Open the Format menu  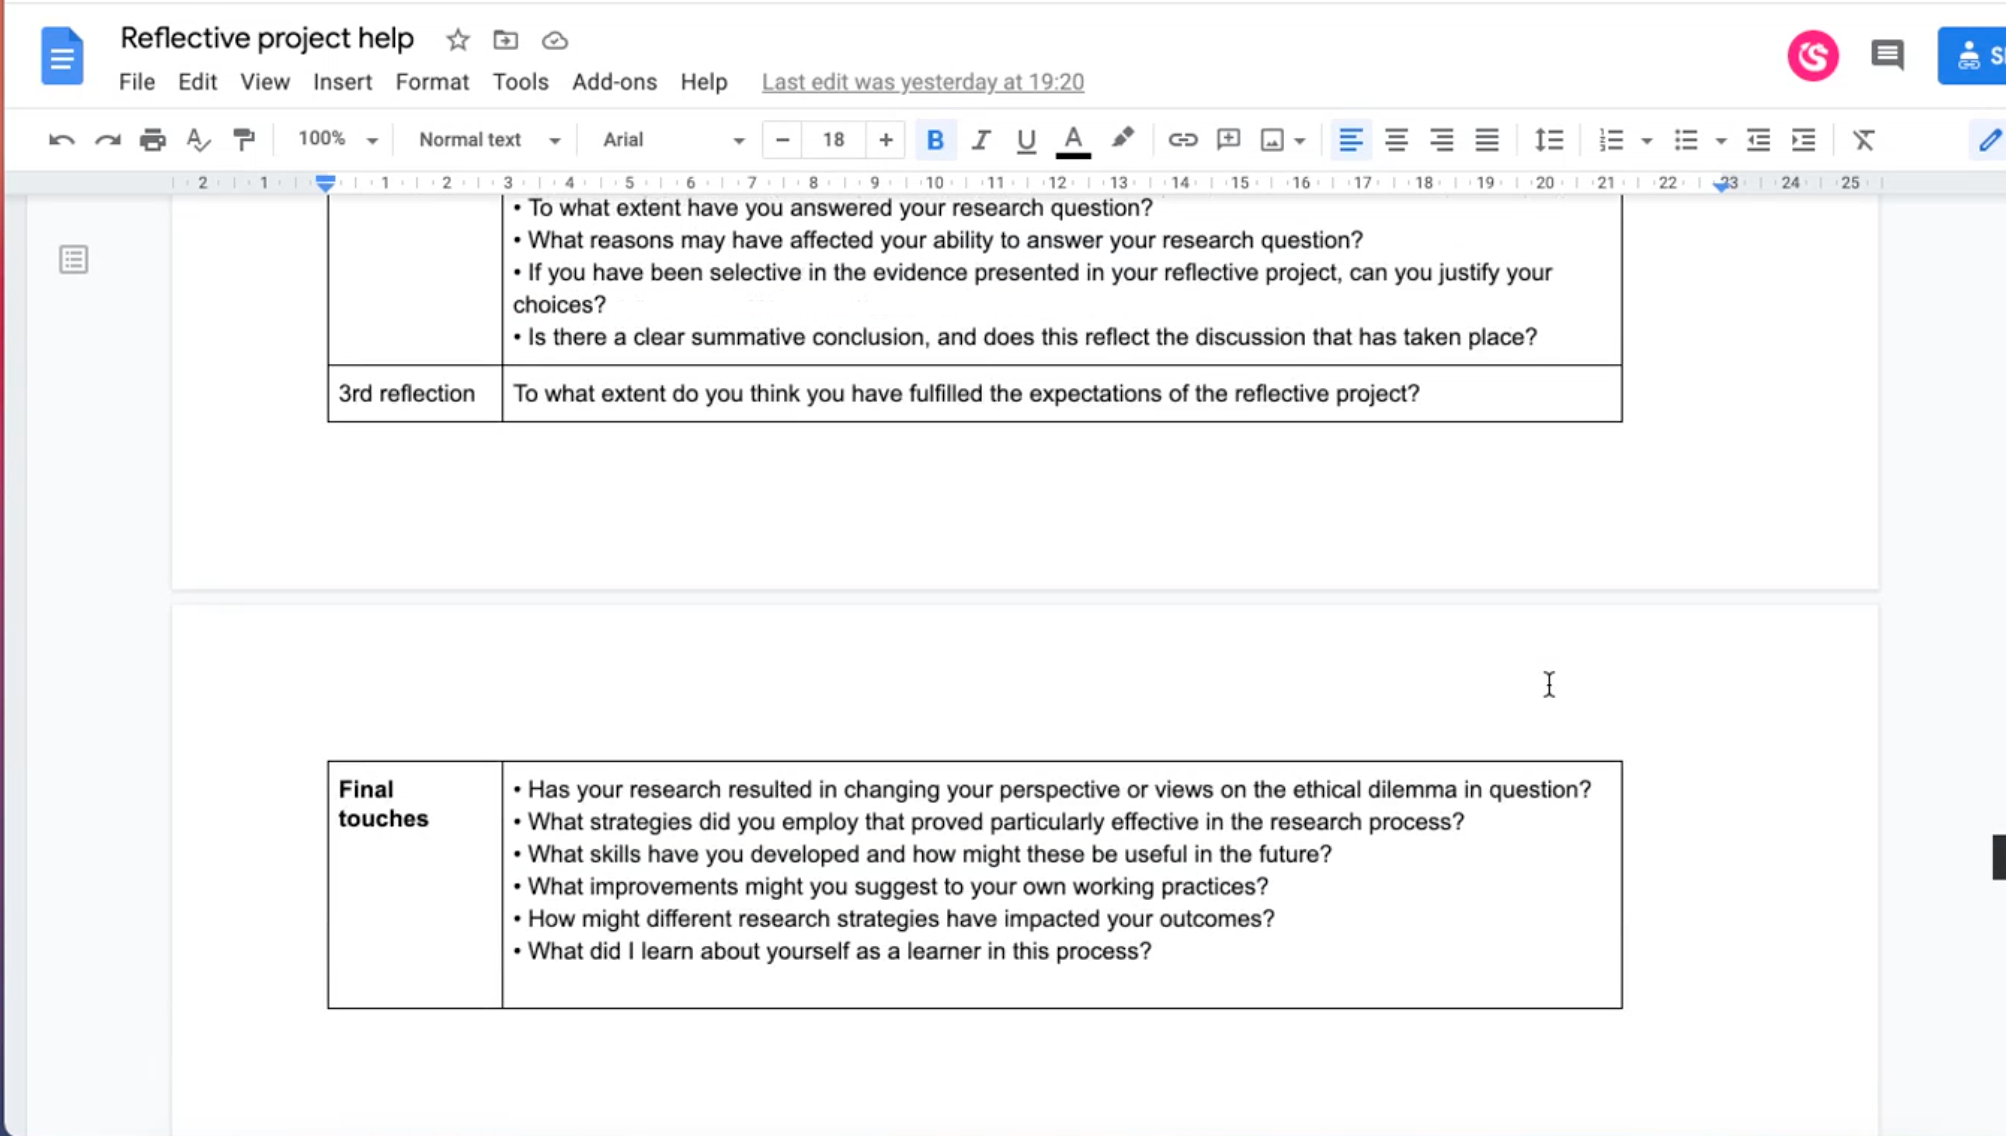click(x=431, y=82)
